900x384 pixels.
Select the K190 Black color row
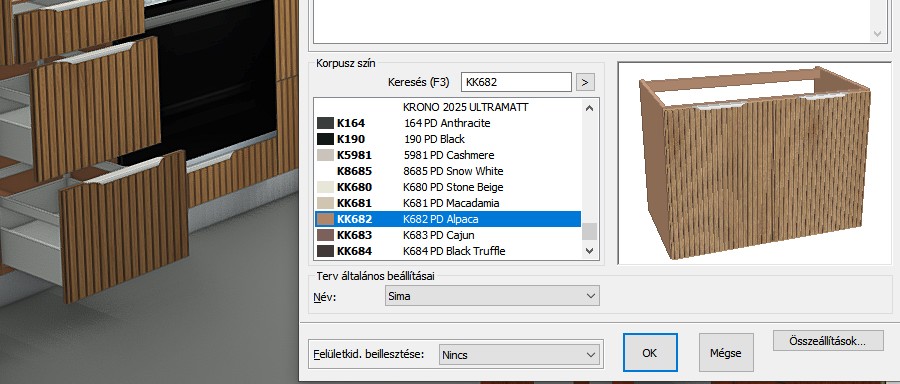click(448, 139)
